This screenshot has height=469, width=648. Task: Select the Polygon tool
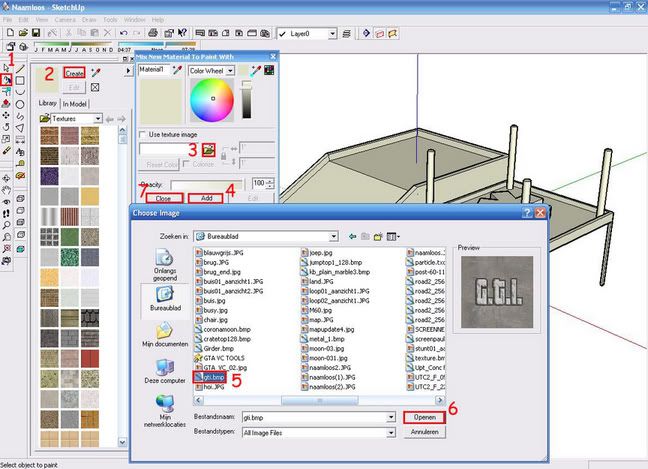click(x=20, y=128)
